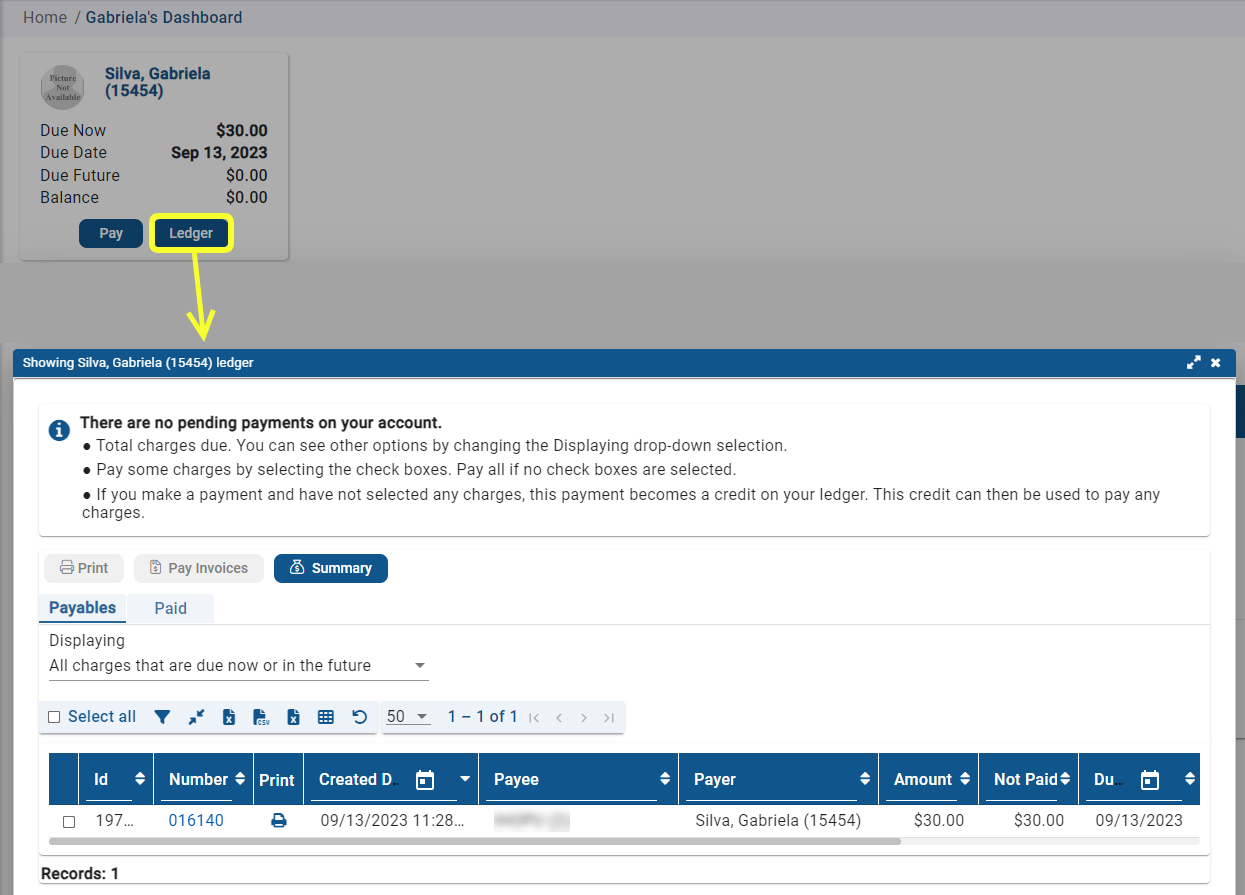Click the collapse arrows icon in toolbar
Screen dimensions: 1245x895
[x=196, y=717]
